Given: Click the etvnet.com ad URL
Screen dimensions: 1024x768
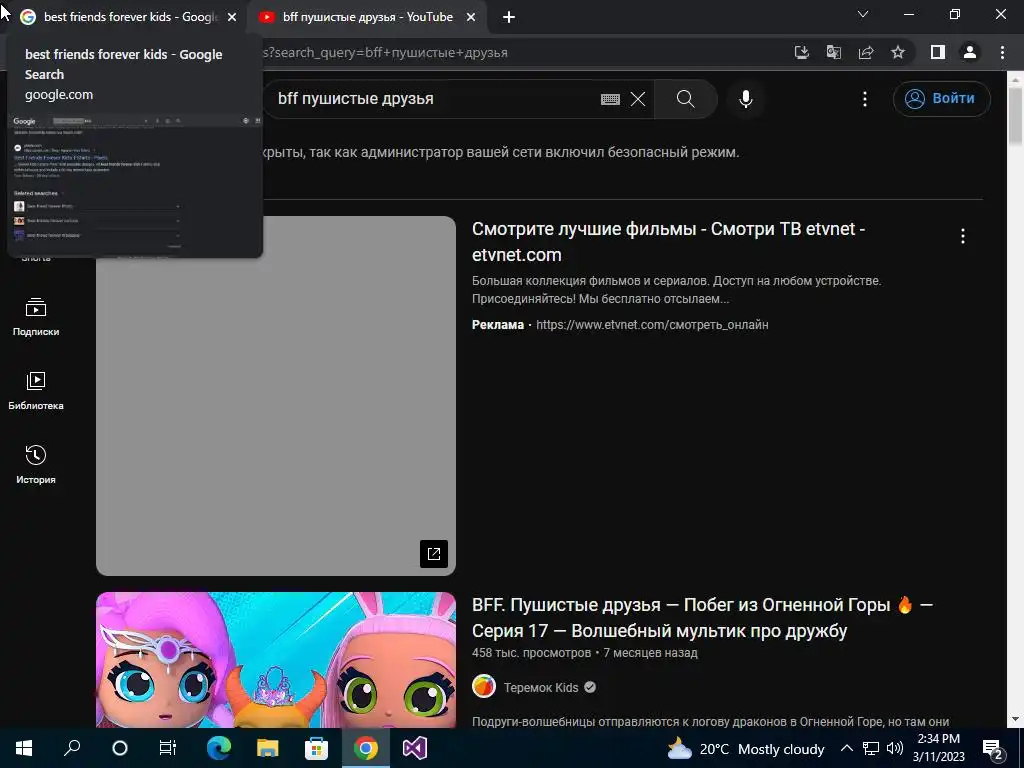Looking at the screenshot, I should [652, 325].
